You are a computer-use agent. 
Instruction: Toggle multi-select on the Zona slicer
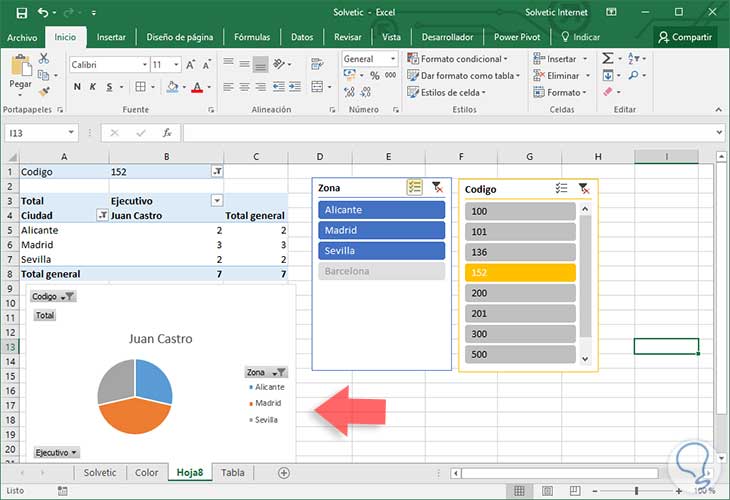(414, 187)
